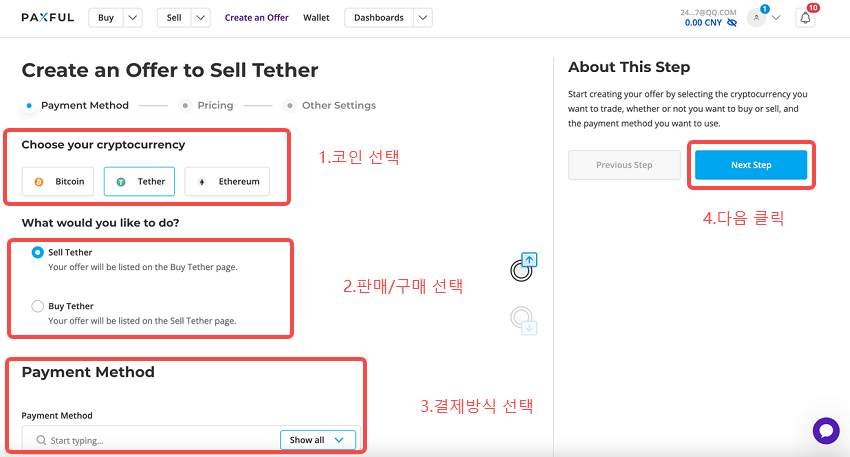The width and height of the screenshot is (850, 457).
Task: Expand the Sell dropdown arrow
Action: click(x=201, y=18)
